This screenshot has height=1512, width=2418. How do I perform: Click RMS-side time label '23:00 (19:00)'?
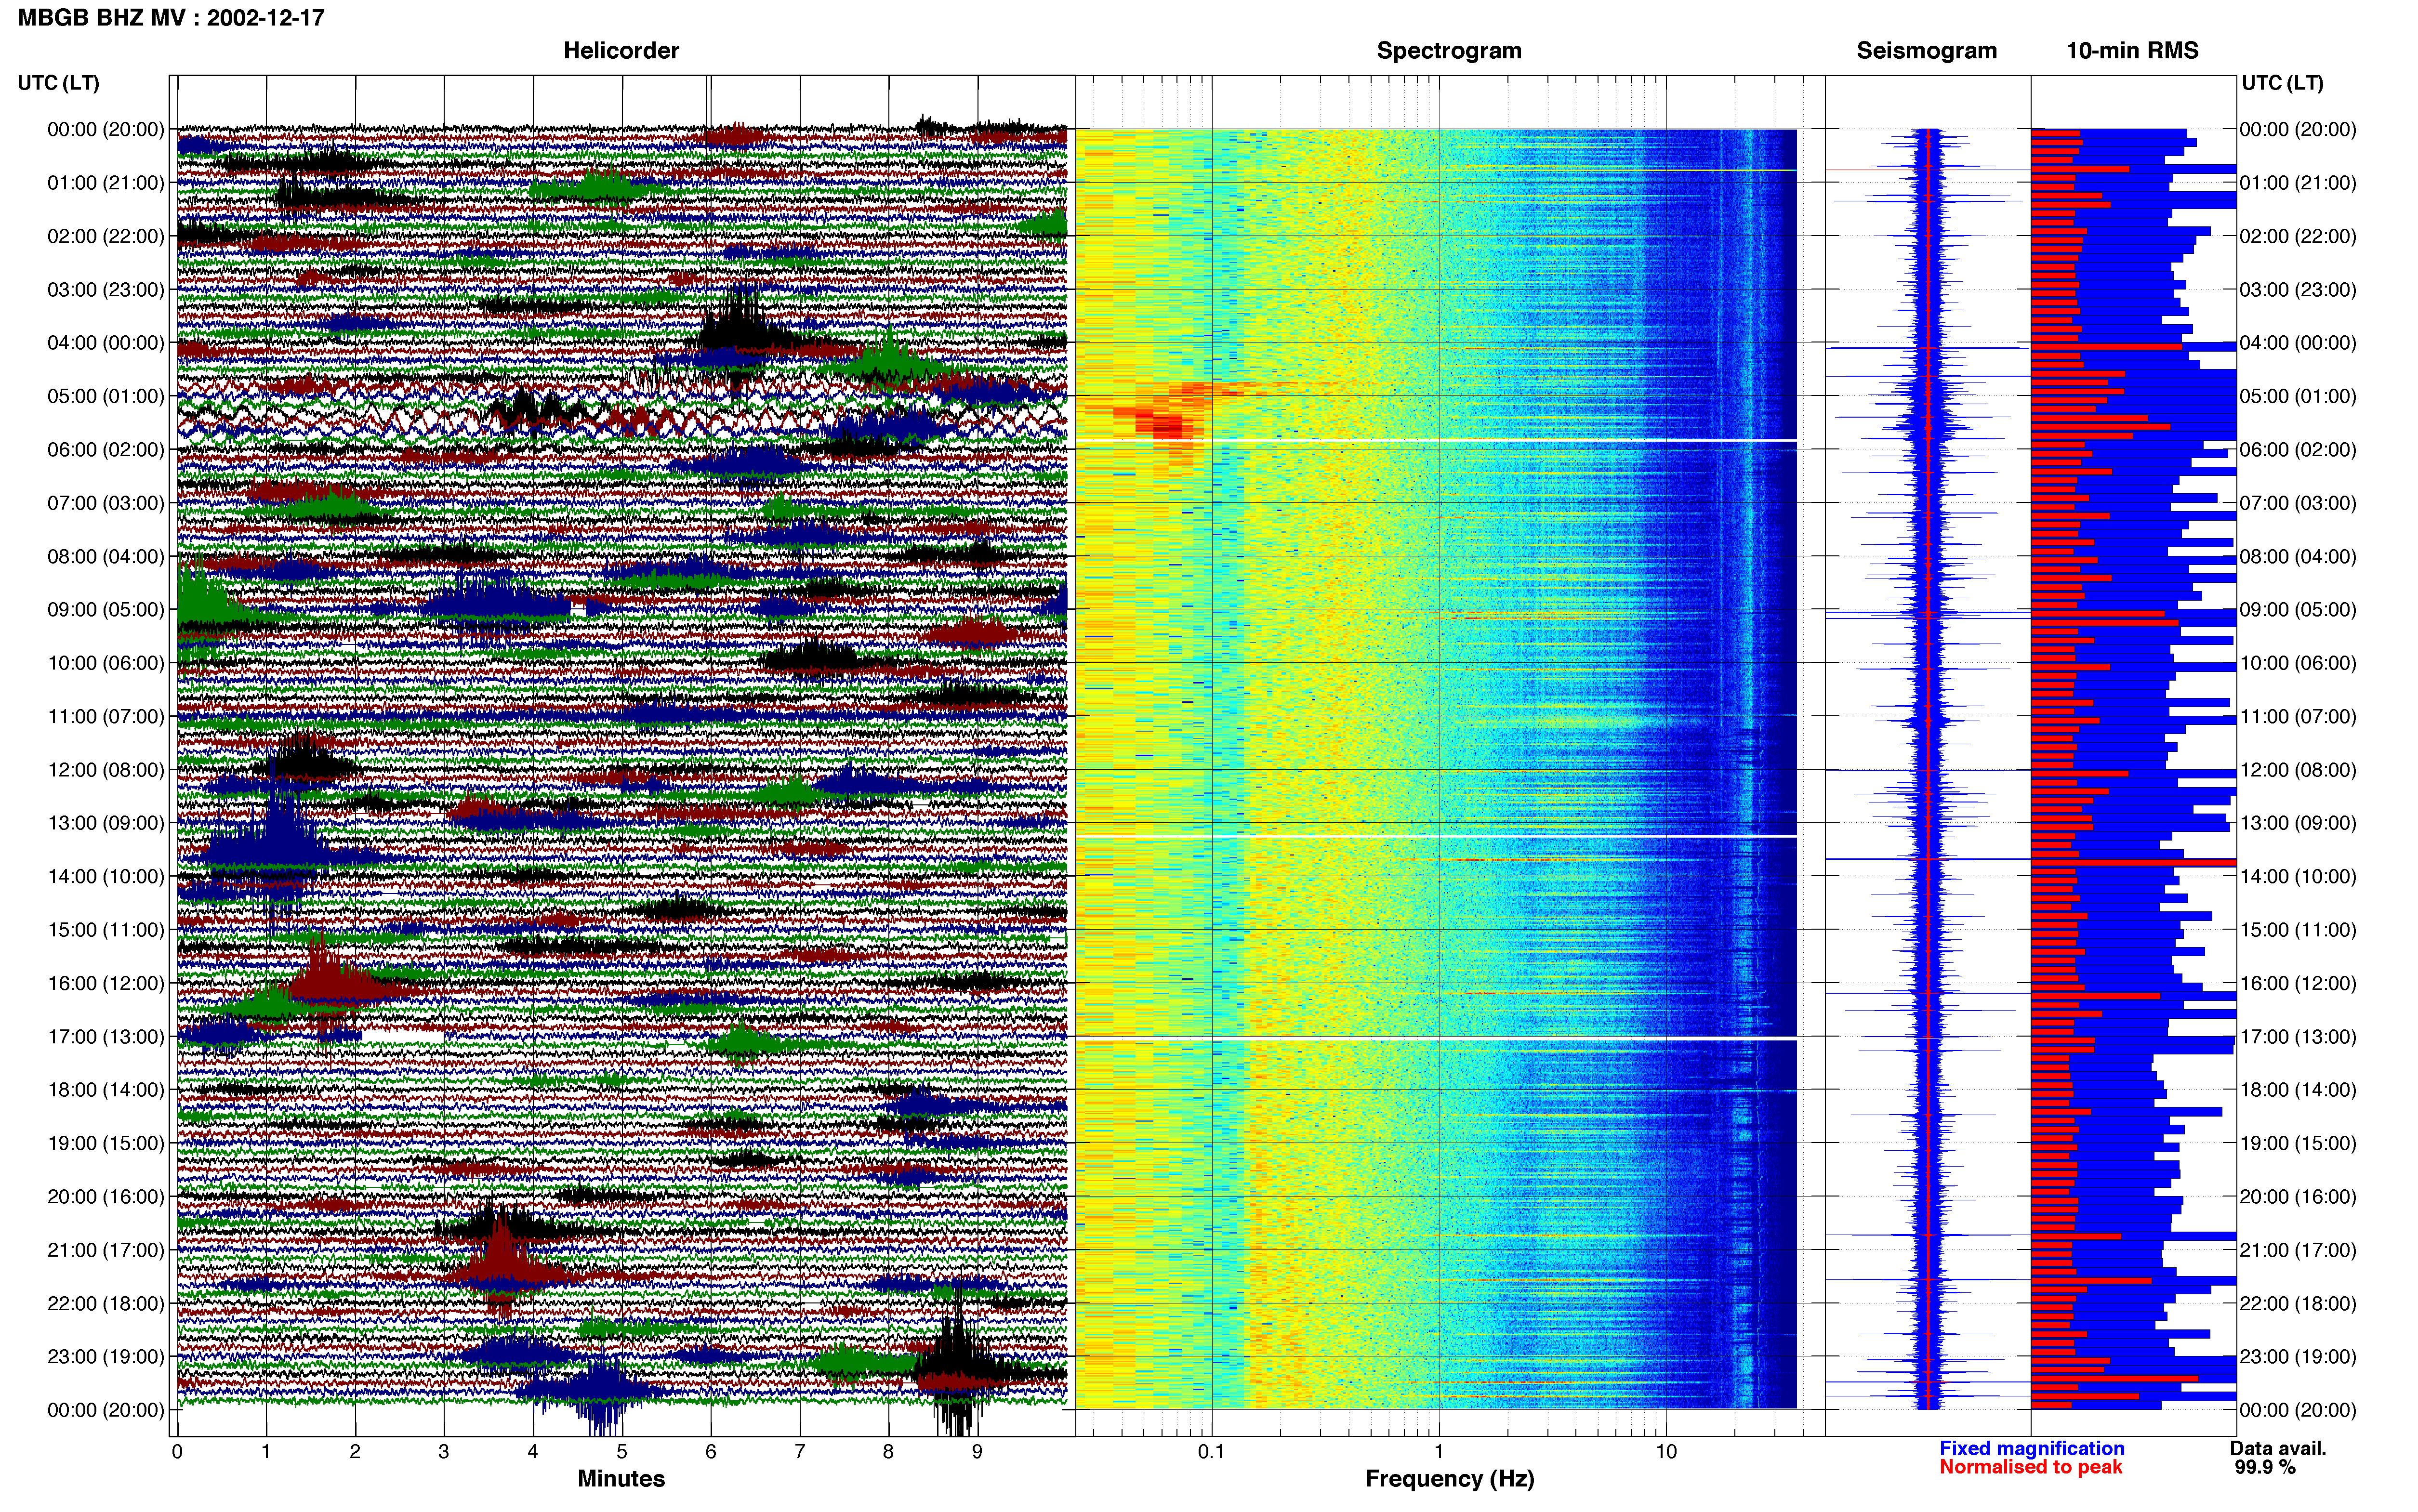[2298, 1357]
